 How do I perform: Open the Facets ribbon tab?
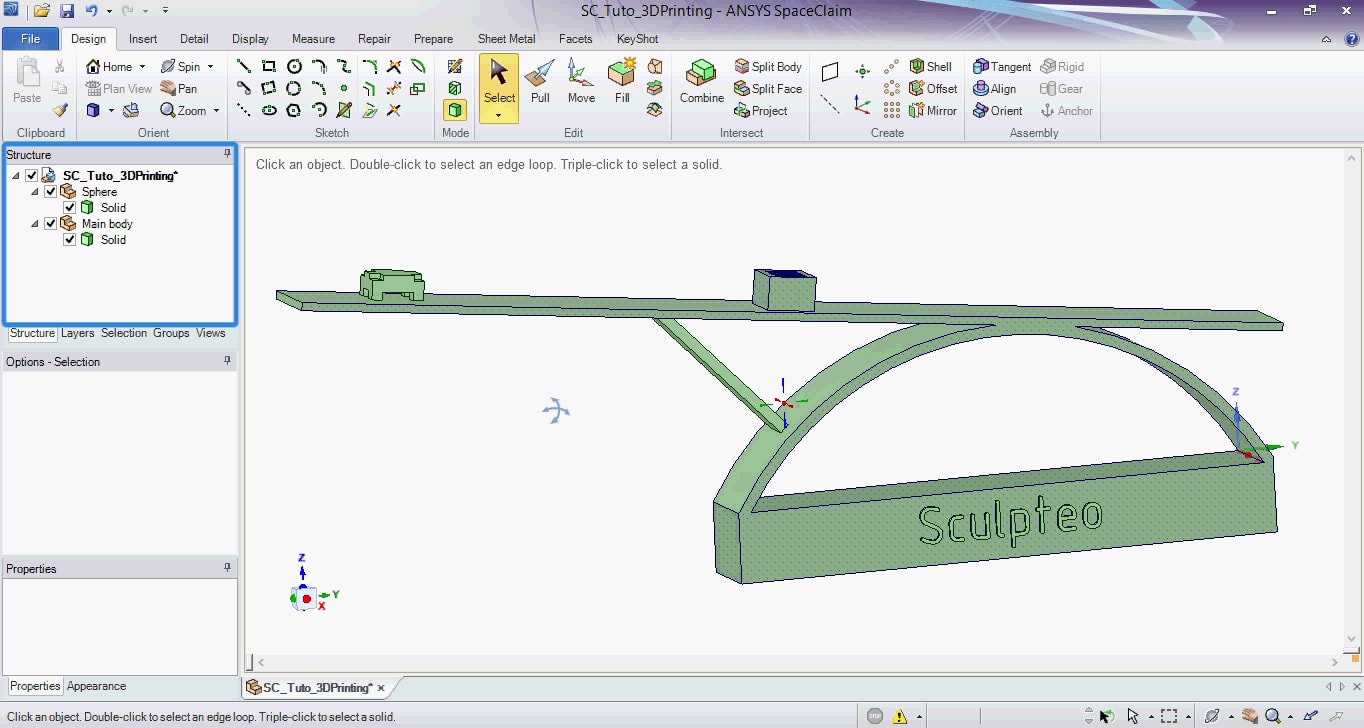tap(575, 39)
